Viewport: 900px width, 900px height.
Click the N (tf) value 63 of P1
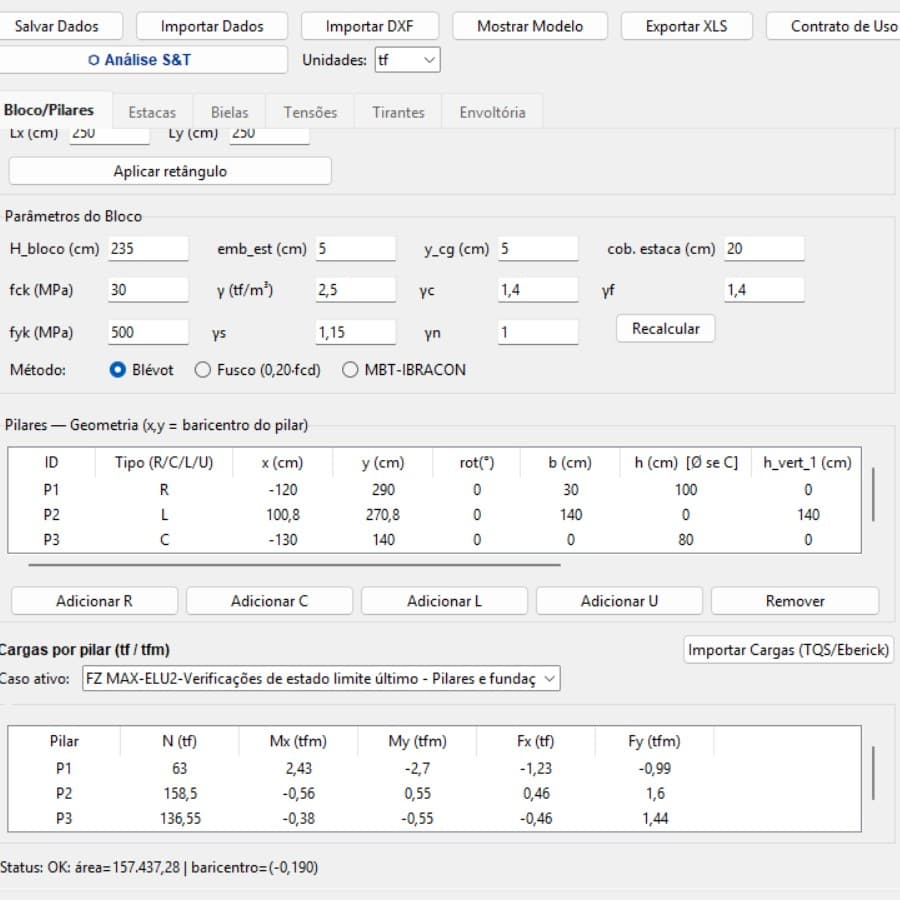180,768
